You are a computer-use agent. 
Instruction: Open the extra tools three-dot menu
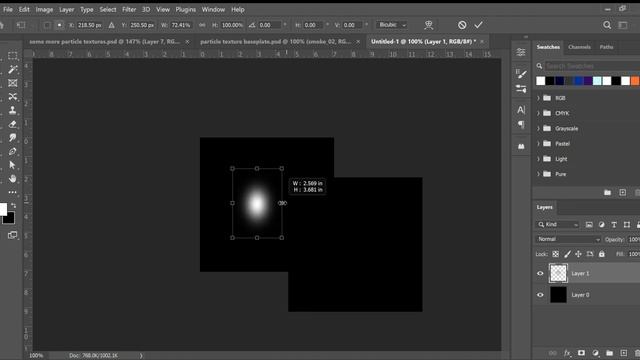(13, 192)
